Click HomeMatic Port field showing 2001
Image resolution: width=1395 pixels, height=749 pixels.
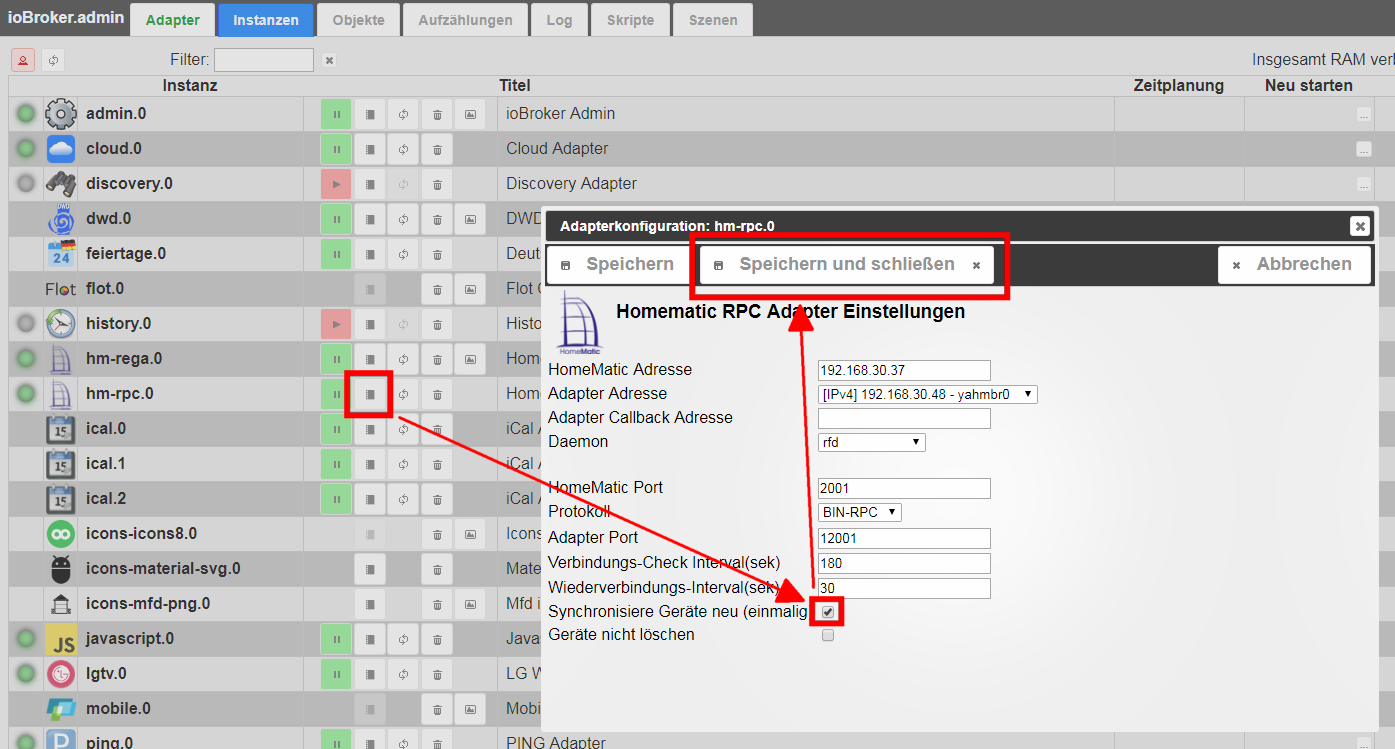904,488
